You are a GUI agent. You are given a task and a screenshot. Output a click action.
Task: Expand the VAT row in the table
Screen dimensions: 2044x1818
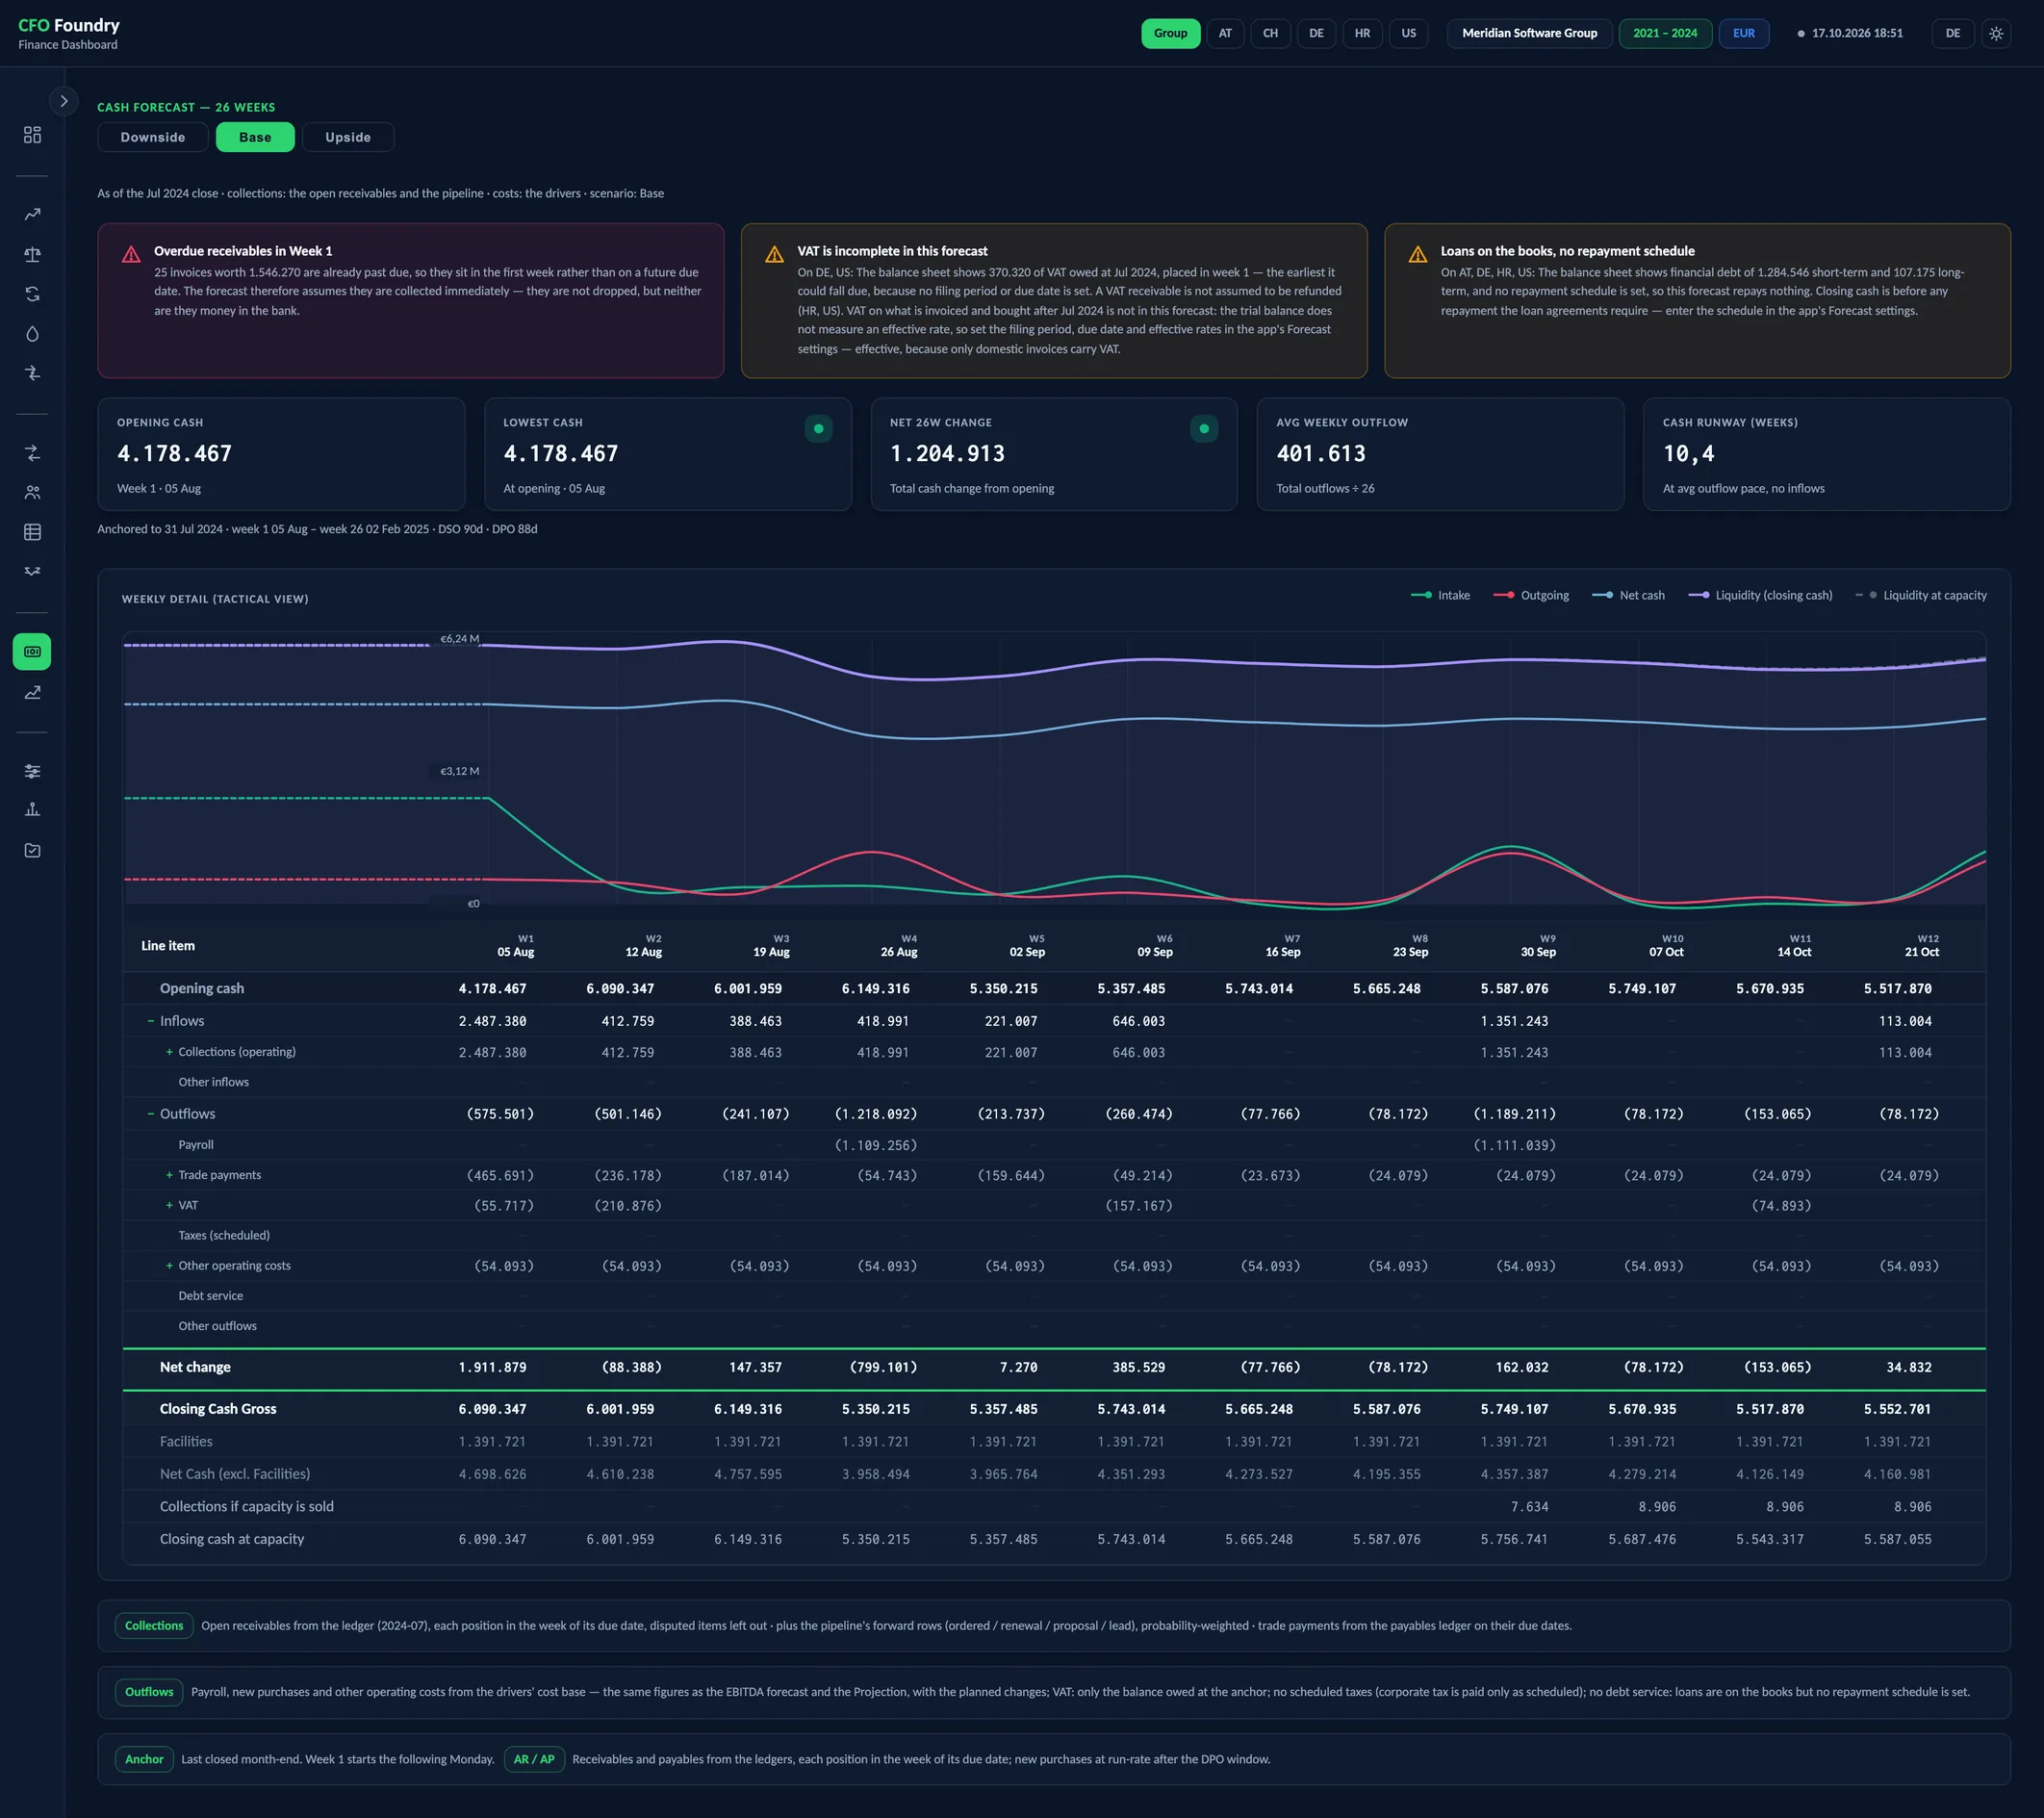(169, 1205)
